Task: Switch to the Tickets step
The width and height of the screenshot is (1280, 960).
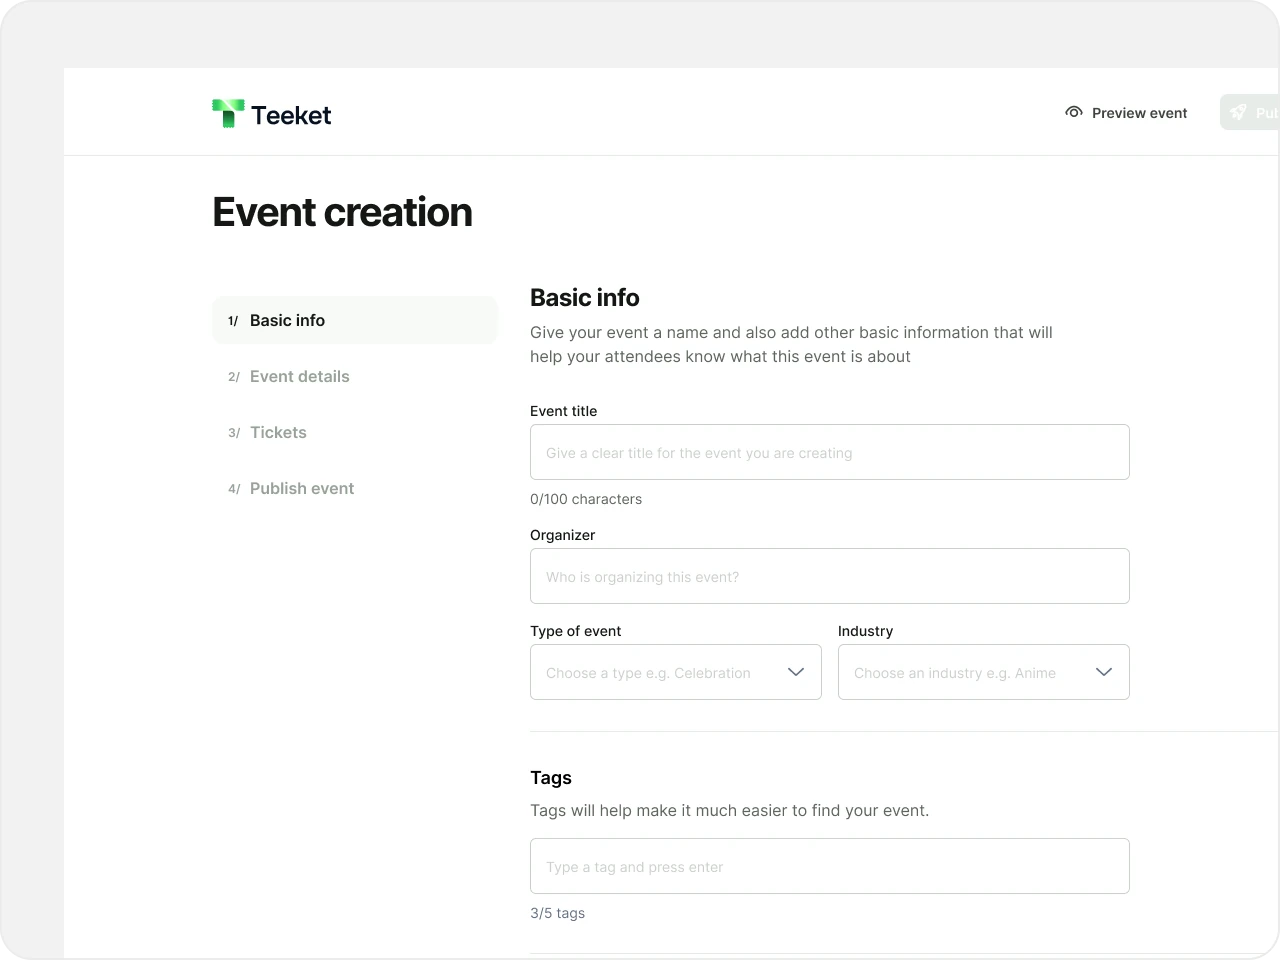Action: [355, 432]
